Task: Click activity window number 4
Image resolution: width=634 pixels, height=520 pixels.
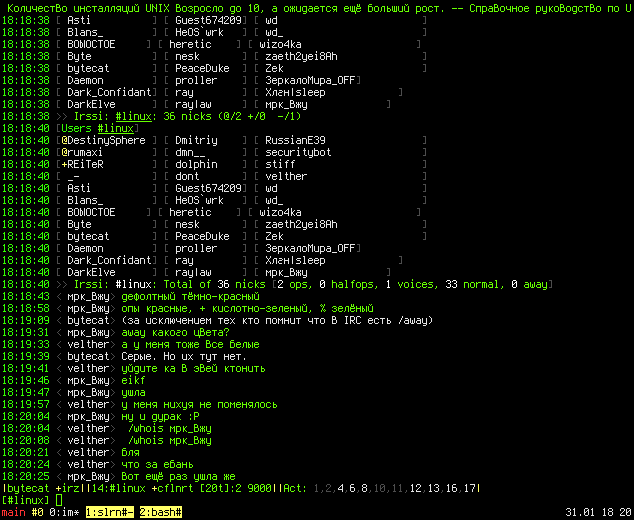Action: 340,488
